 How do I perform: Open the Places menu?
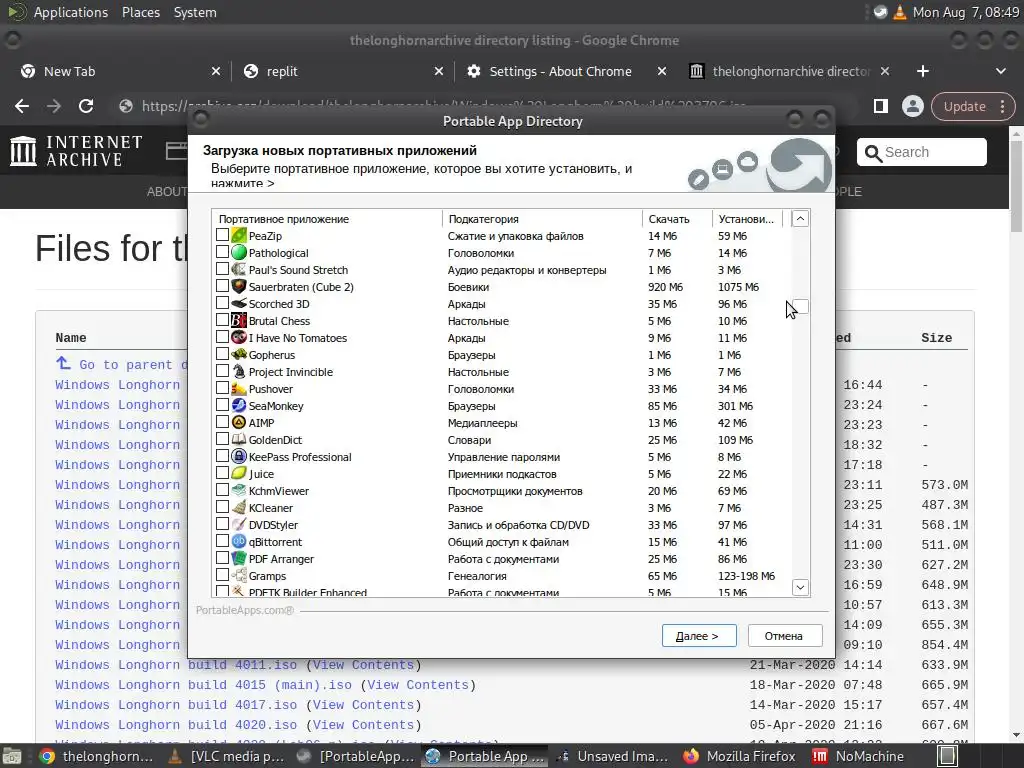click(140, 12)
